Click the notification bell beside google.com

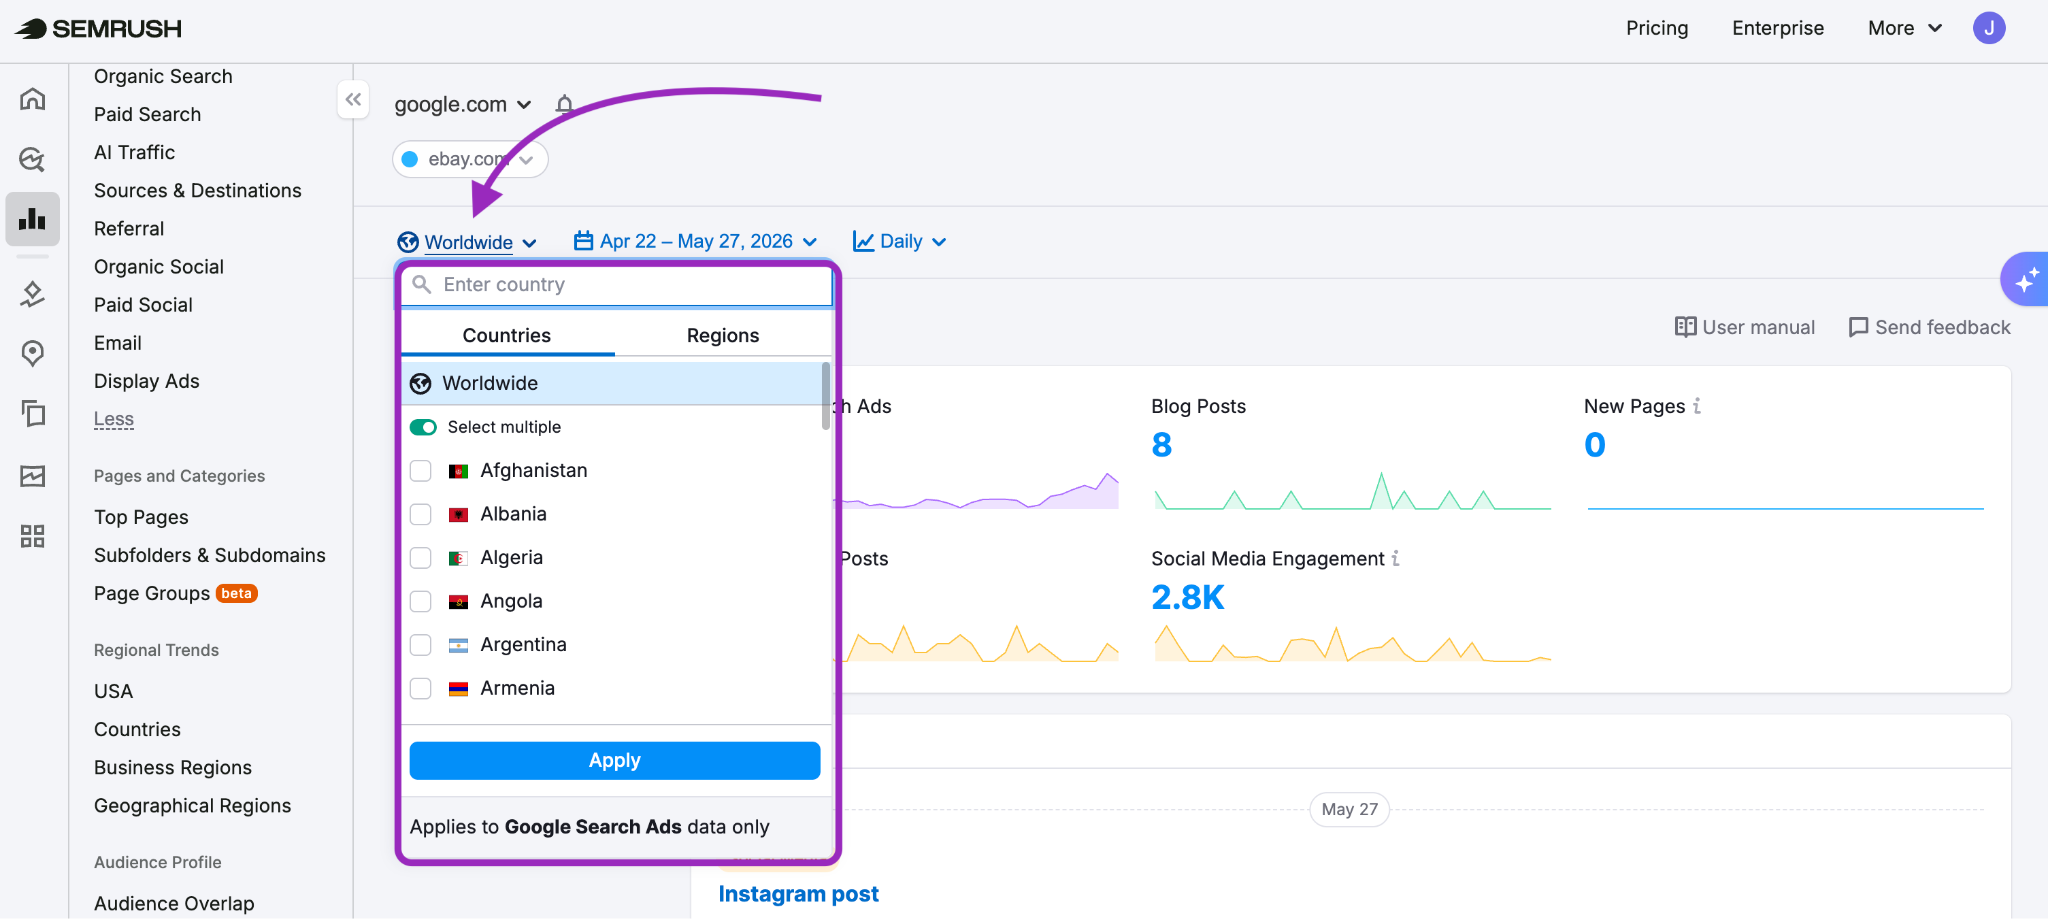pyautogui.click(x=564, y=105)
